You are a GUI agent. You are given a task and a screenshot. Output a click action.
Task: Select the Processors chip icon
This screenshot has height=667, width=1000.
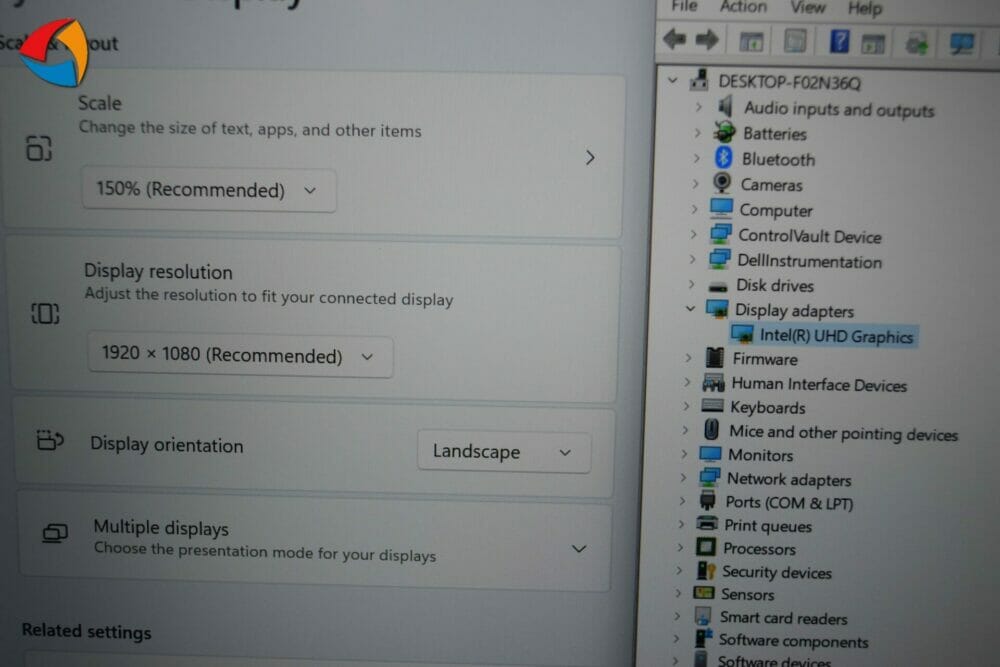706,547
